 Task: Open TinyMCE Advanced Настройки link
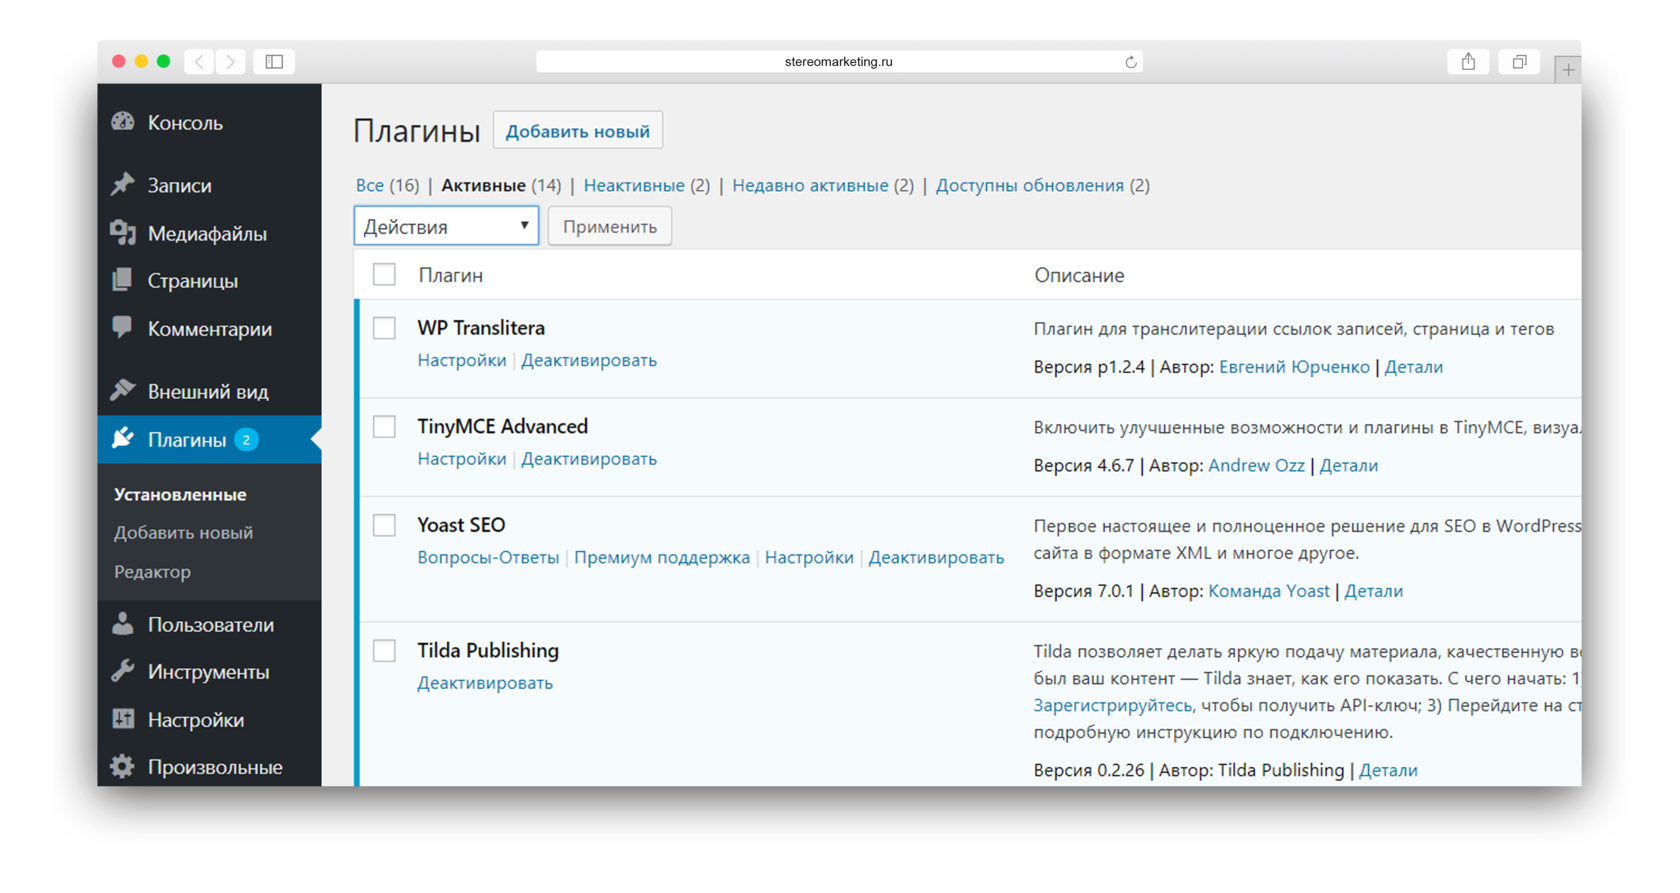[x=462, y=459]
